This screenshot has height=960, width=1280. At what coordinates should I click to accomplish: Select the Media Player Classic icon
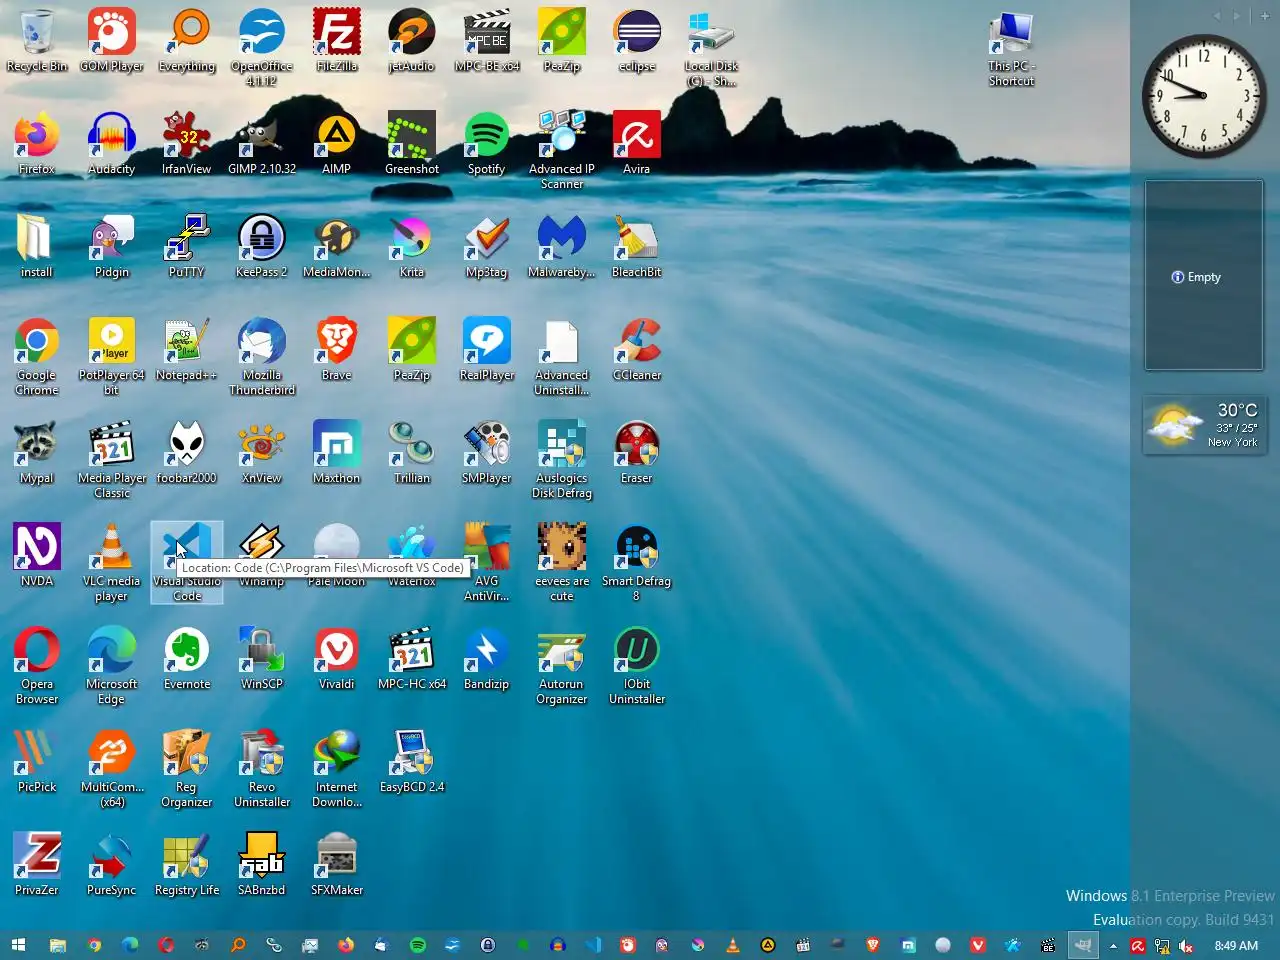[112, 460]
